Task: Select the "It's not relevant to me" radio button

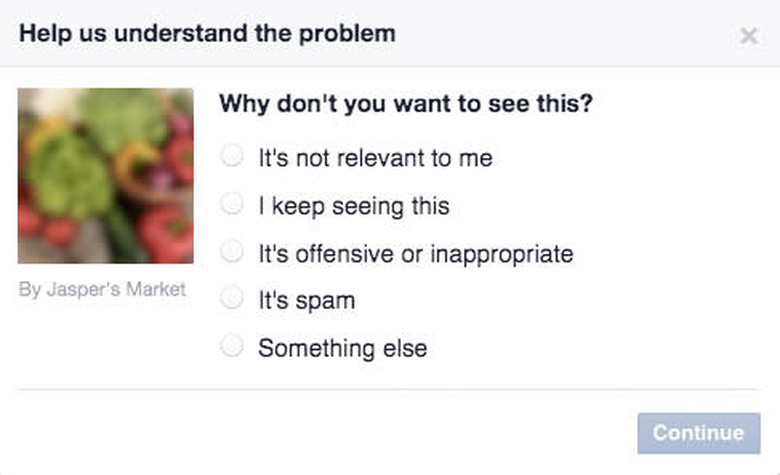Action: (232, 155)
